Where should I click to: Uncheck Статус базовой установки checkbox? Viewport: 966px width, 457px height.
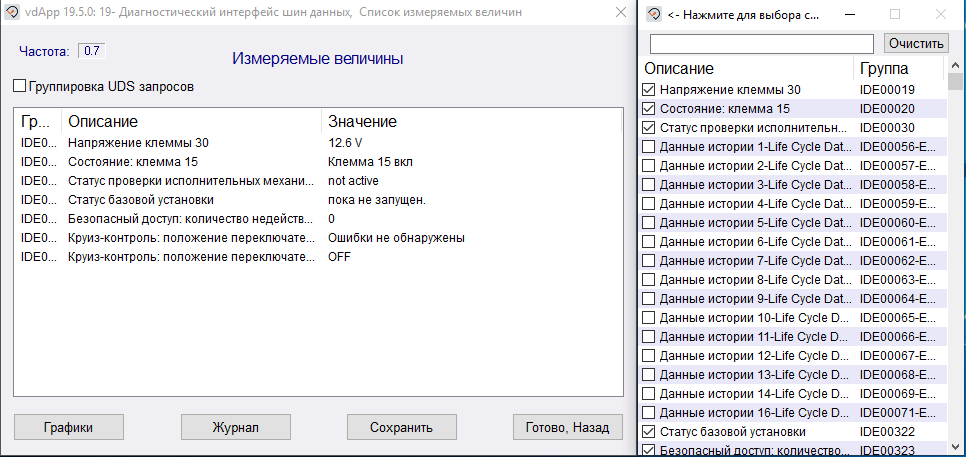tap(648, 432)
